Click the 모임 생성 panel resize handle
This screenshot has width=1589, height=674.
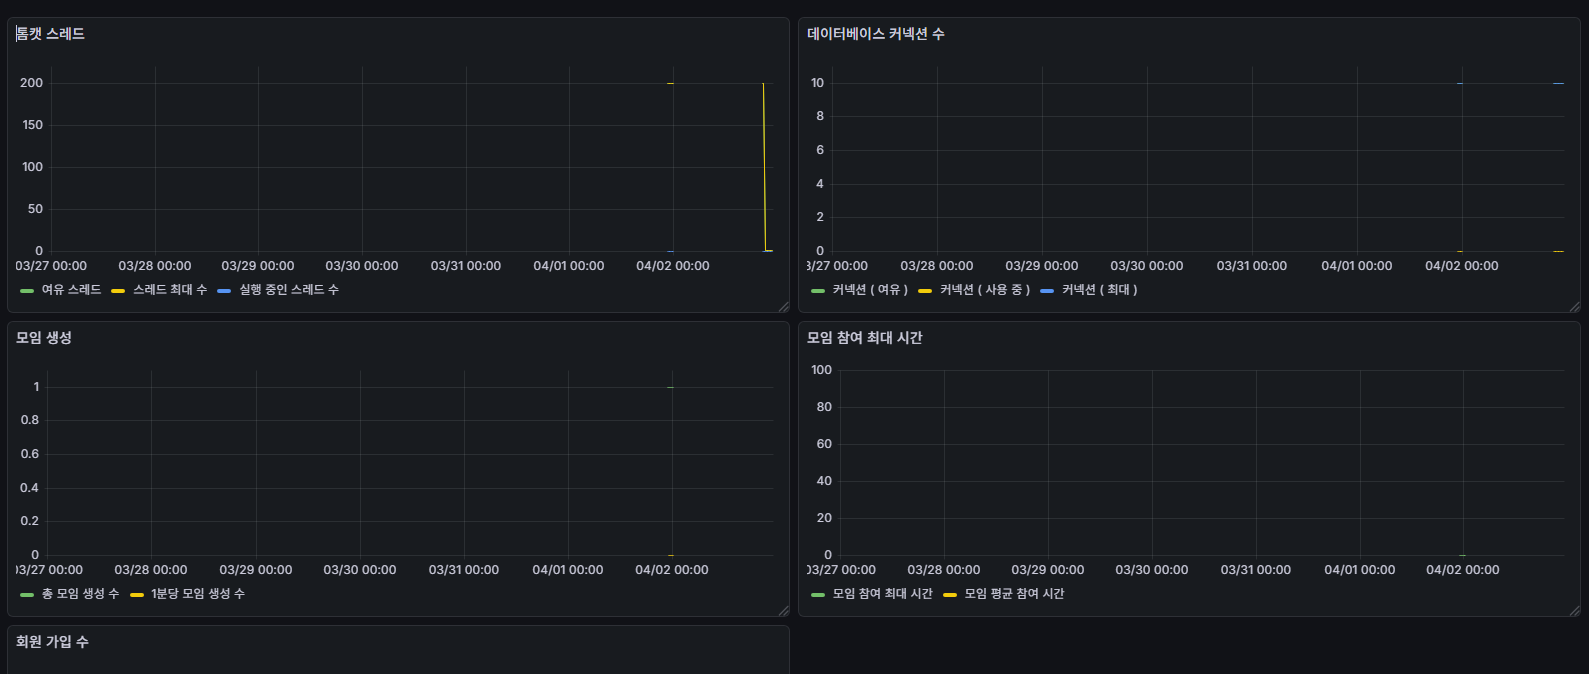783,610
